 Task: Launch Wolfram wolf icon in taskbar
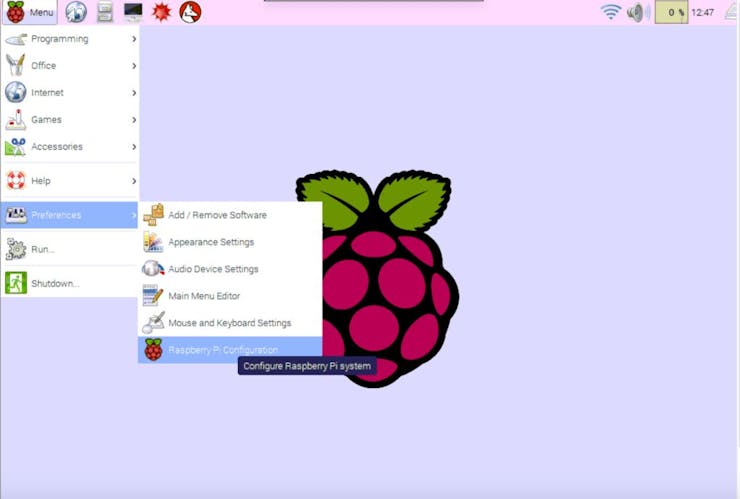point(190,12)
